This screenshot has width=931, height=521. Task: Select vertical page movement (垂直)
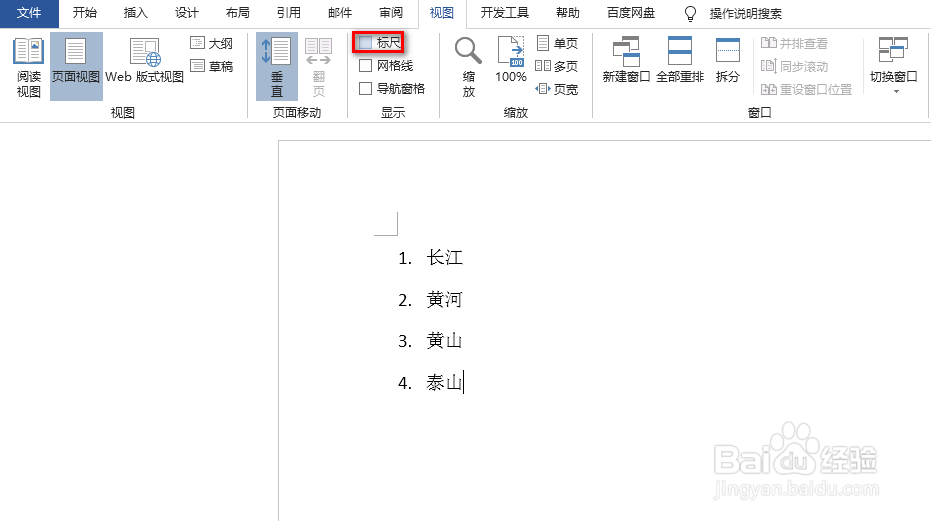[x=277, y=67]
